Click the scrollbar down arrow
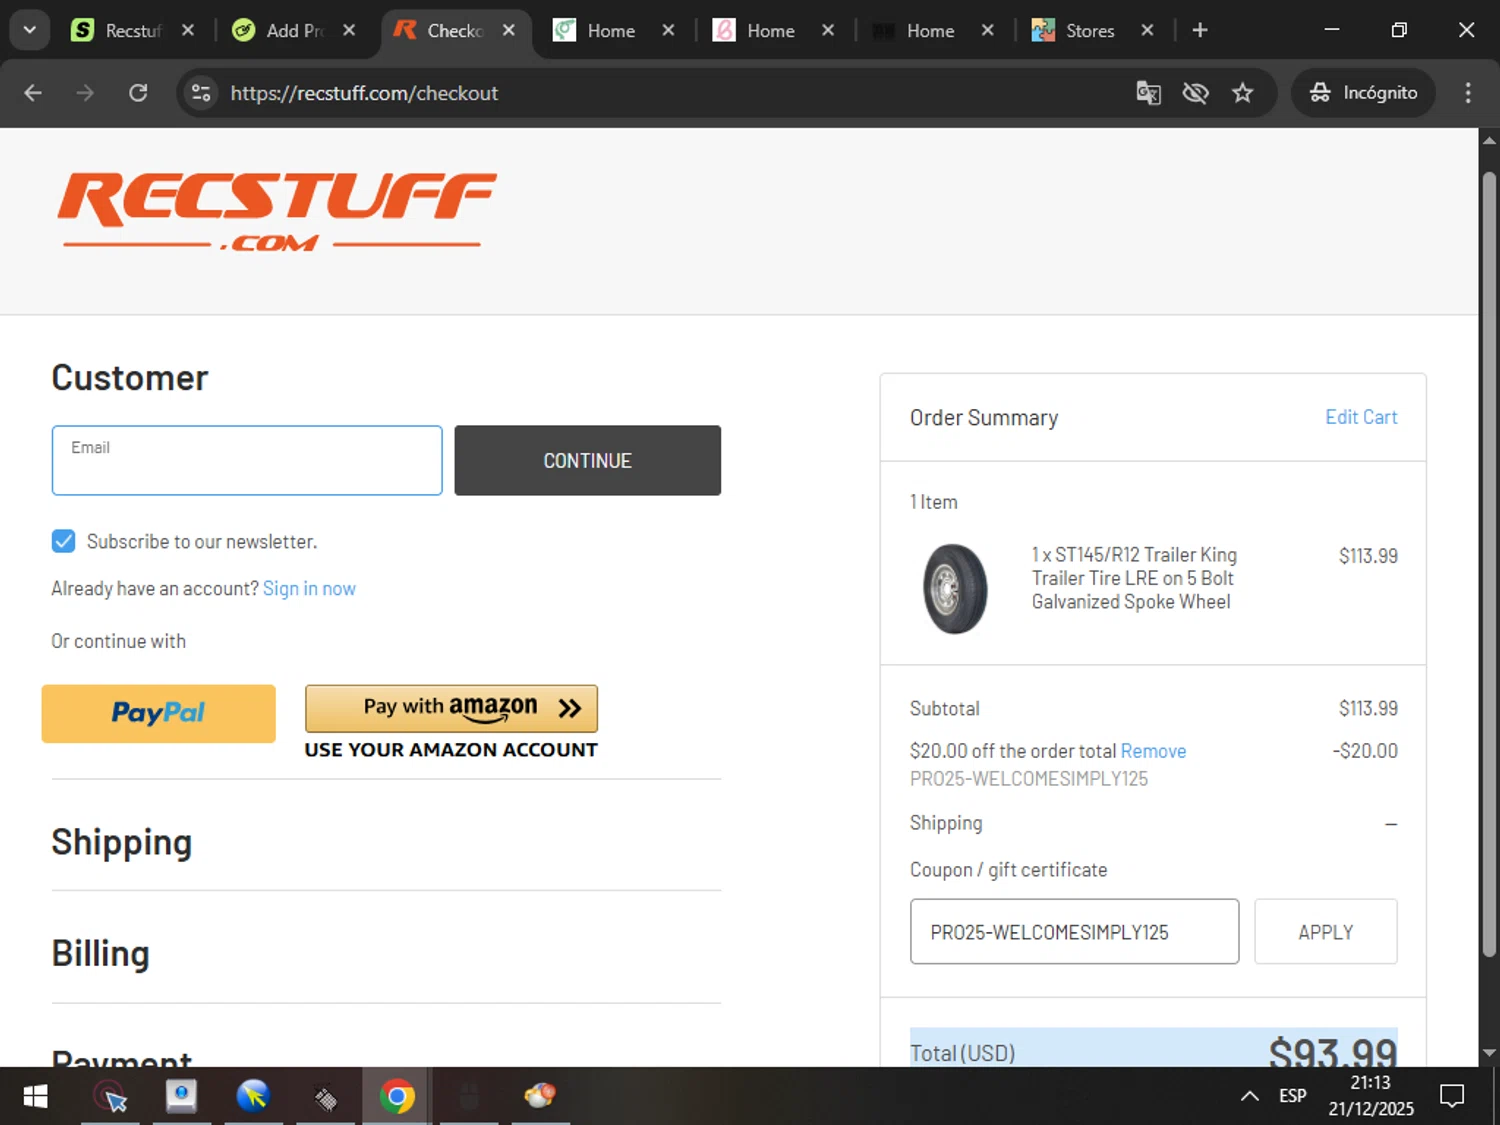The image size is (1500, 1125). coord(1489,1053)
